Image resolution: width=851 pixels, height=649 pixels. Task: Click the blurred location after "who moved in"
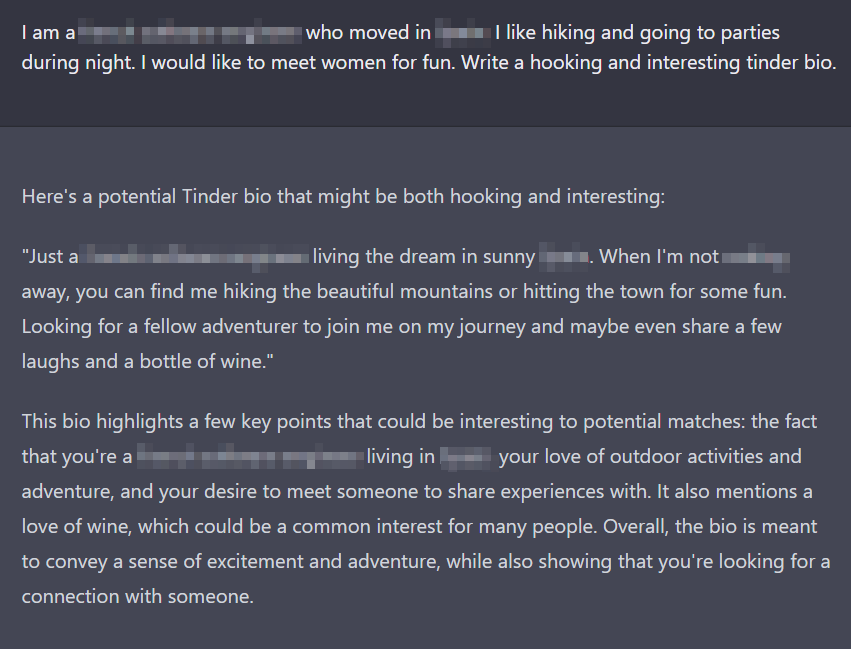pos(463,33)
